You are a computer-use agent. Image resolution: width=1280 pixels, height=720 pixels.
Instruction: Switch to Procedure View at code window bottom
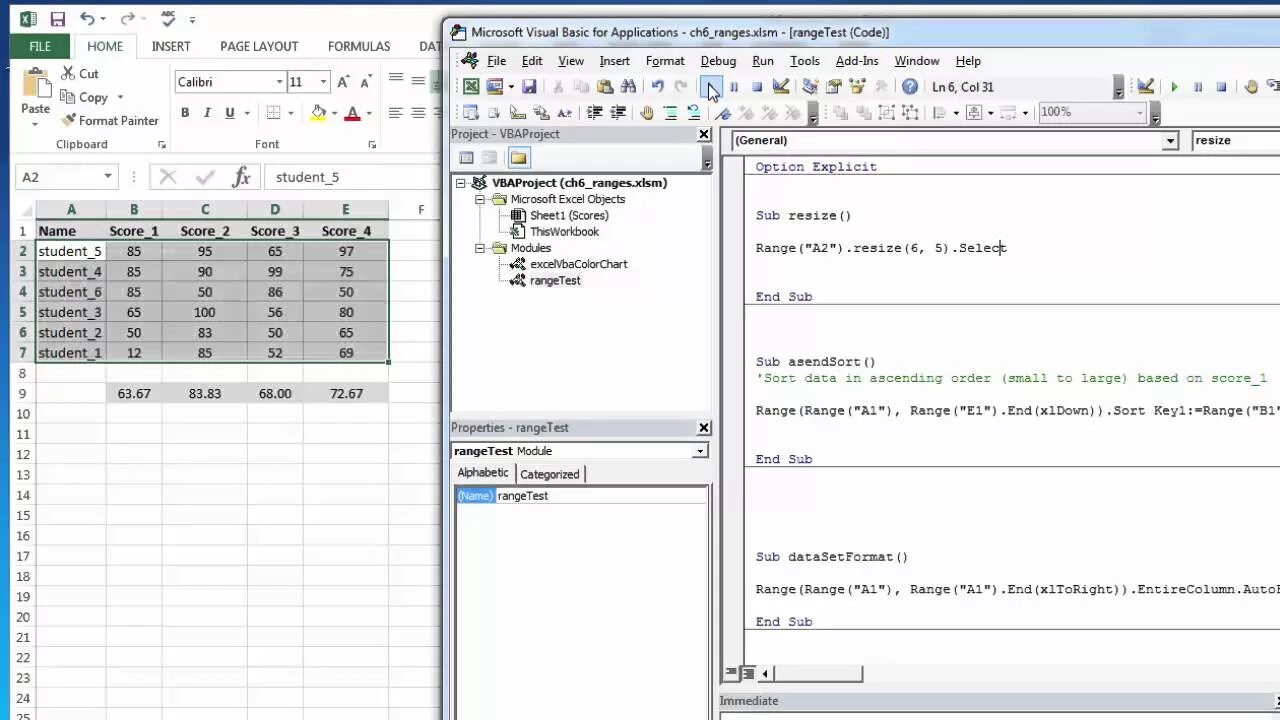pyautogui.click(x=731, y=673)
